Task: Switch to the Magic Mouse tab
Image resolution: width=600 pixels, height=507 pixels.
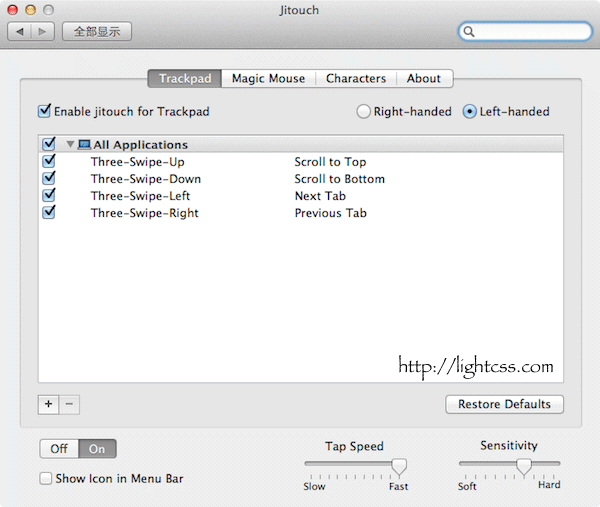Action: point(268,78)
